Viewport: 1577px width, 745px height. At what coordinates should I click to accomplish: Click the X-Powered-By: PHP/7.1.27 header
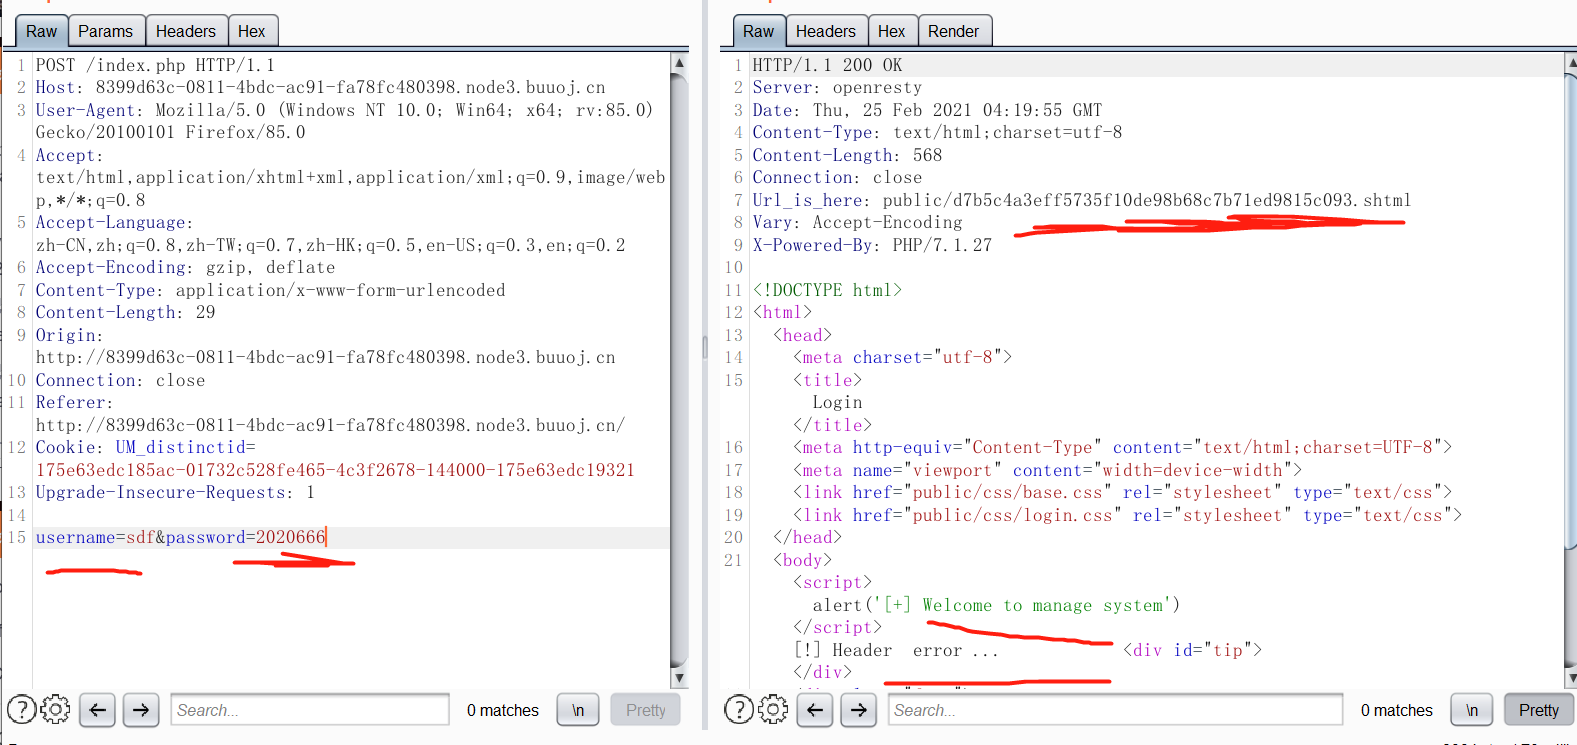tap(872, 245)
